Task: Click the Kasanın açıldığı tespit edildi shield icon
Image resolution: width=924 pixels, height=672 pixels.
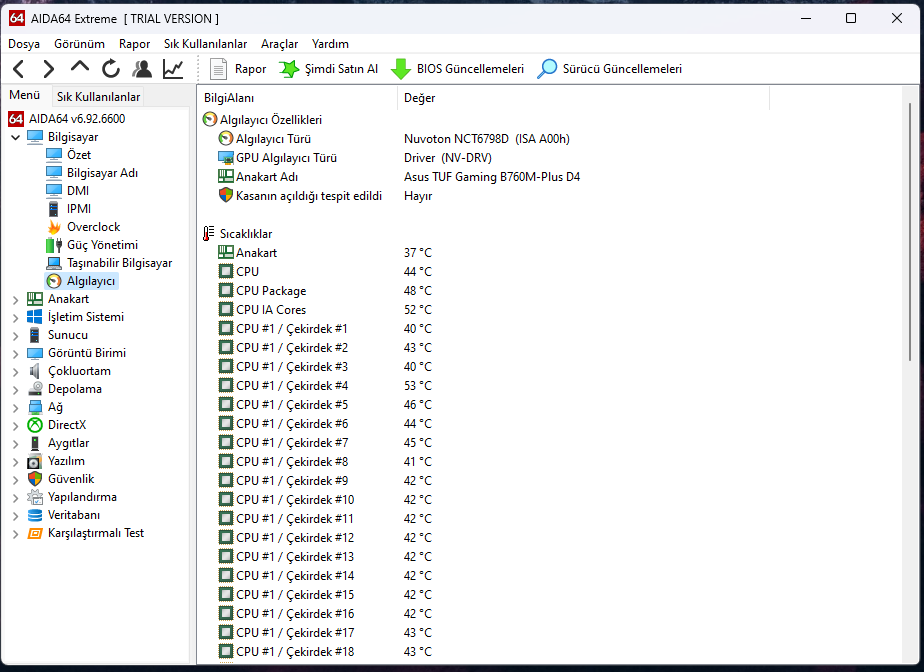Action: point(226,196)
